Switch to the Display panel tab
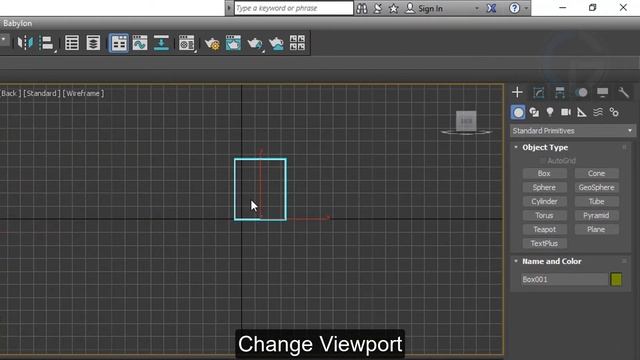This screenshot has width=640, height=360. [x=602, y=93]
